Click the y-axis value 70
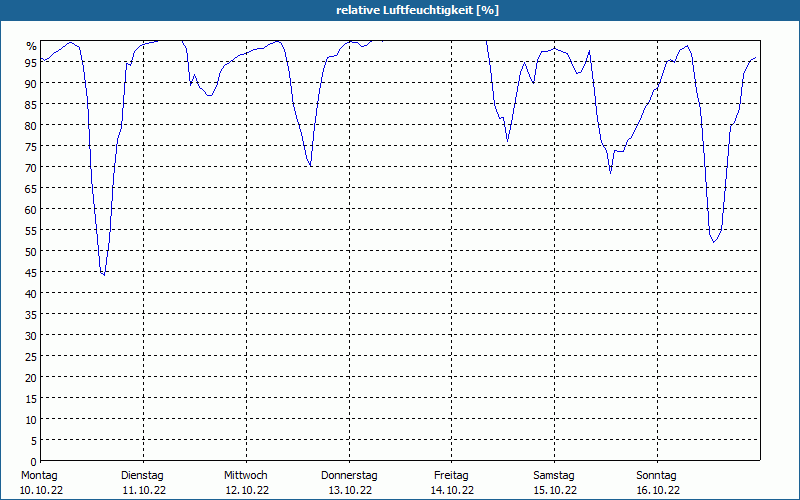The image size is (800, 500). (31, 167)
